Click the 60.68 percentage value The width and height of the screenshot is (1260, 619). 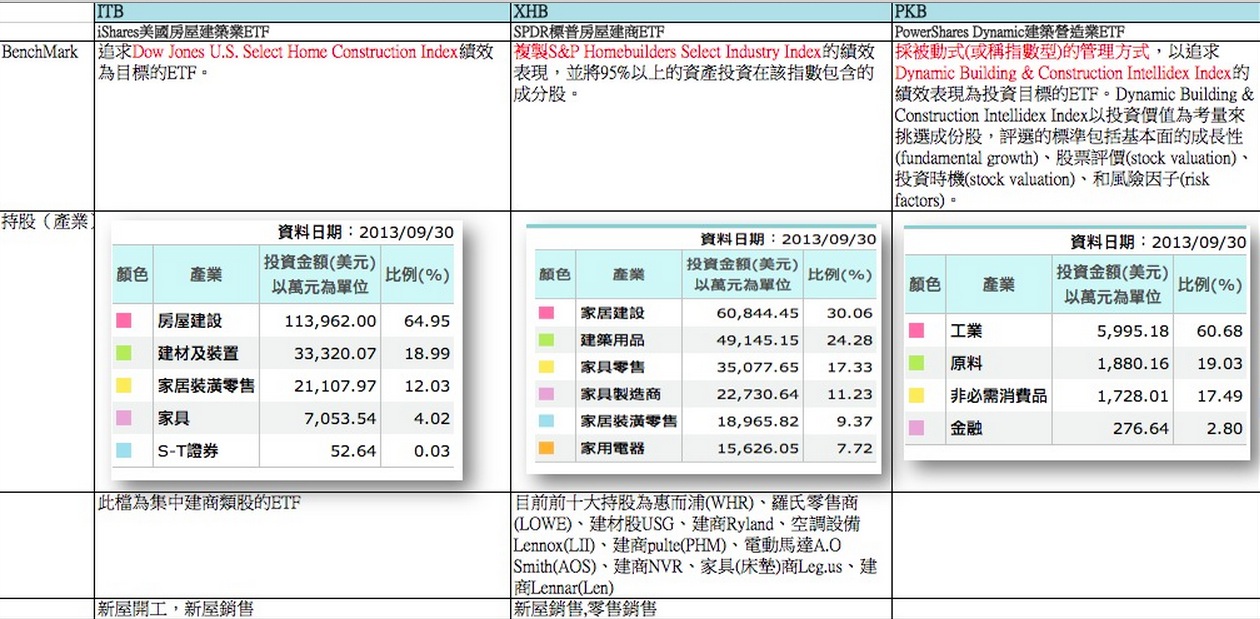coord(1220,331)
